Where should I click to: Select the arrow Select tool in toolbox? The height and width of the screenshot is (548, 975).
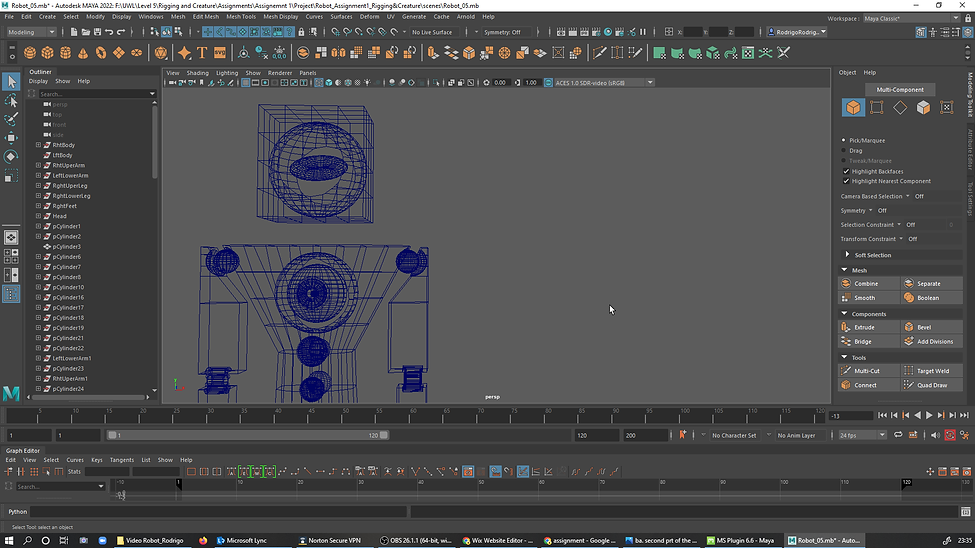click(11, 81)
